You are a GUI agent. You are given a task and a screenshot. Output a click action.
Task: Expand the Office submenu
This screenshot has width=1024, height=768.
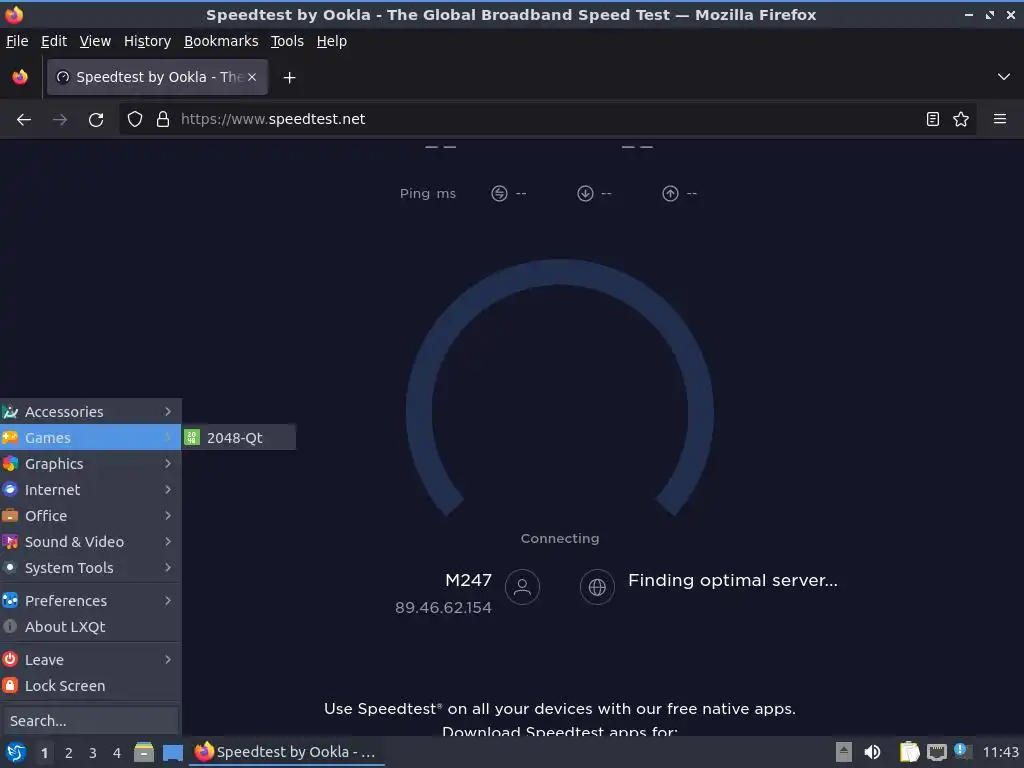tap(91, 516)
